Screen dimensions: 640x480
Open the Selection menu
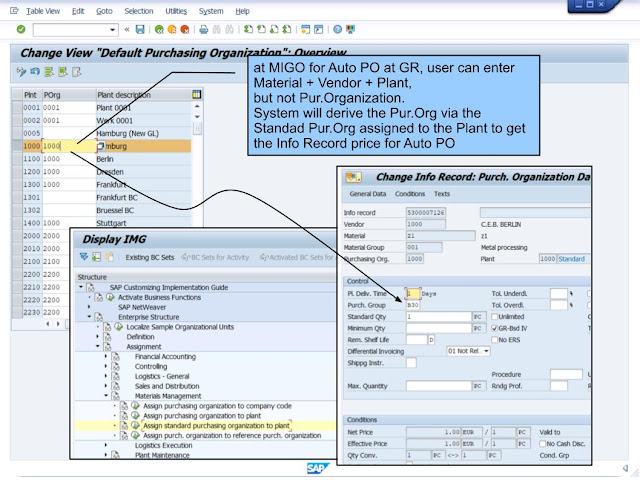[139, 11]
